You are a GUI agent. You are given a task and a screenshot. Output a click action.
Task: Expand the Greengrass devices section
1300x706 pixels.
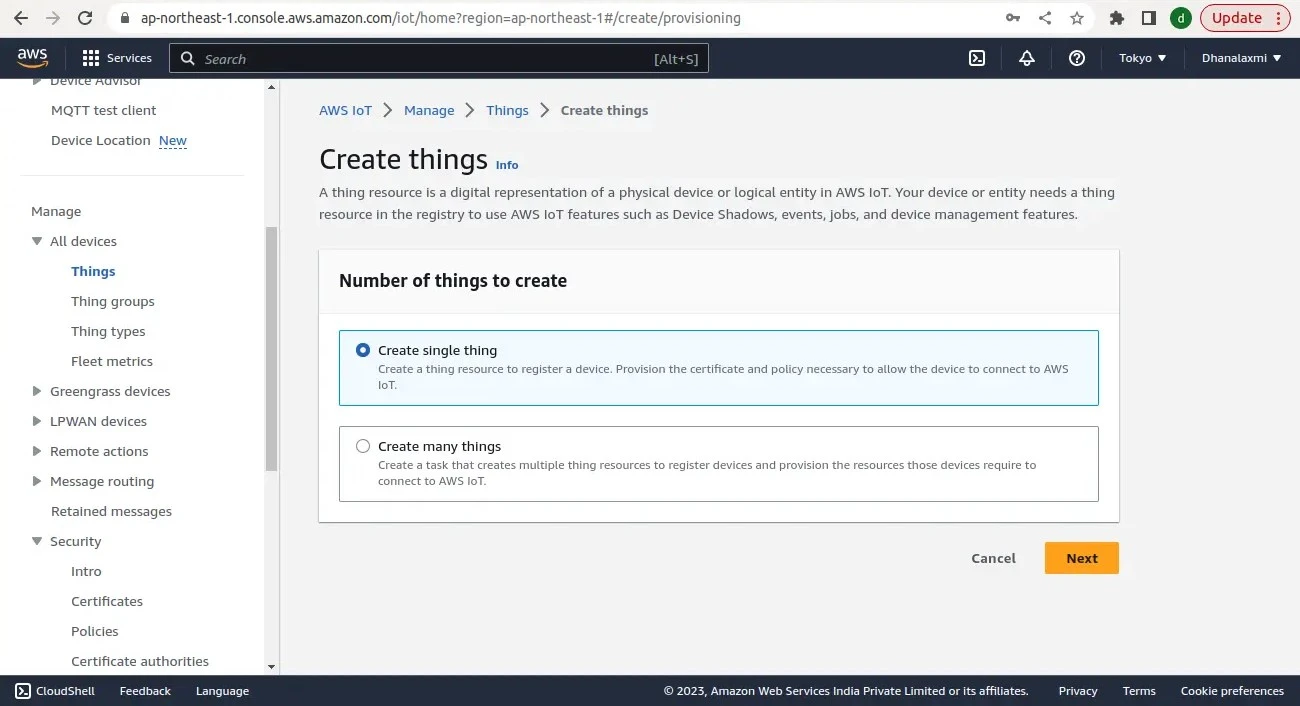(37, 391)
